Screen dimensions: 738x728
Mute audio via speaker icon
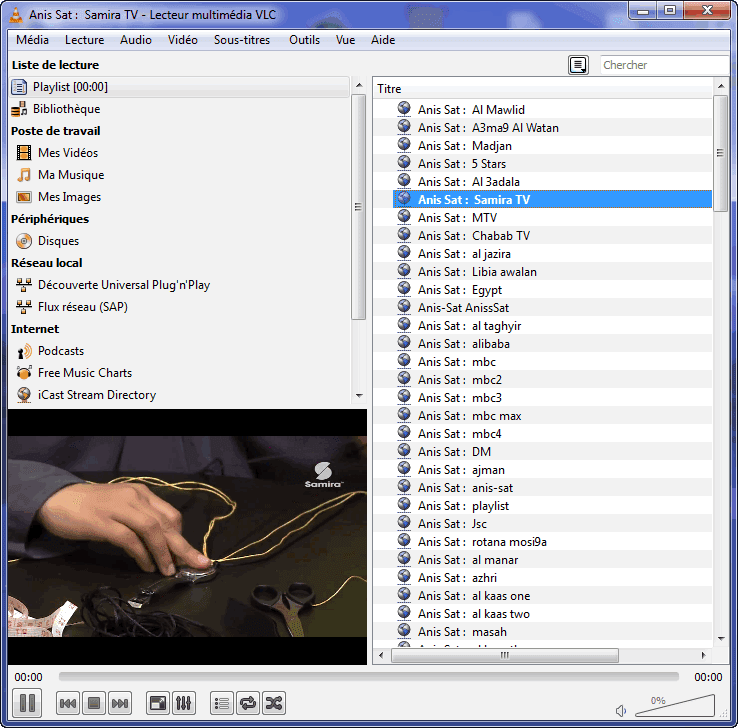(621, 710)
